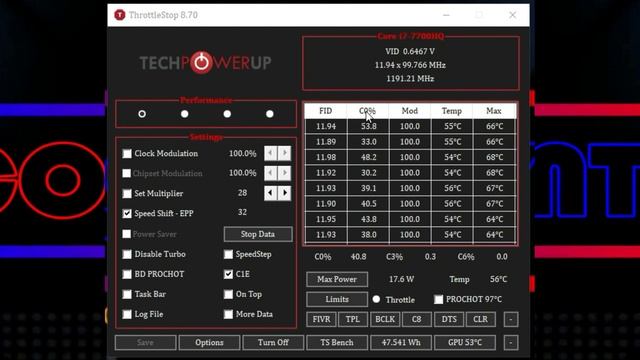Enable the On Top checkbox
The width and height of the screenshot is (640, 360).
pyautogui.click(x=228, y=294)
